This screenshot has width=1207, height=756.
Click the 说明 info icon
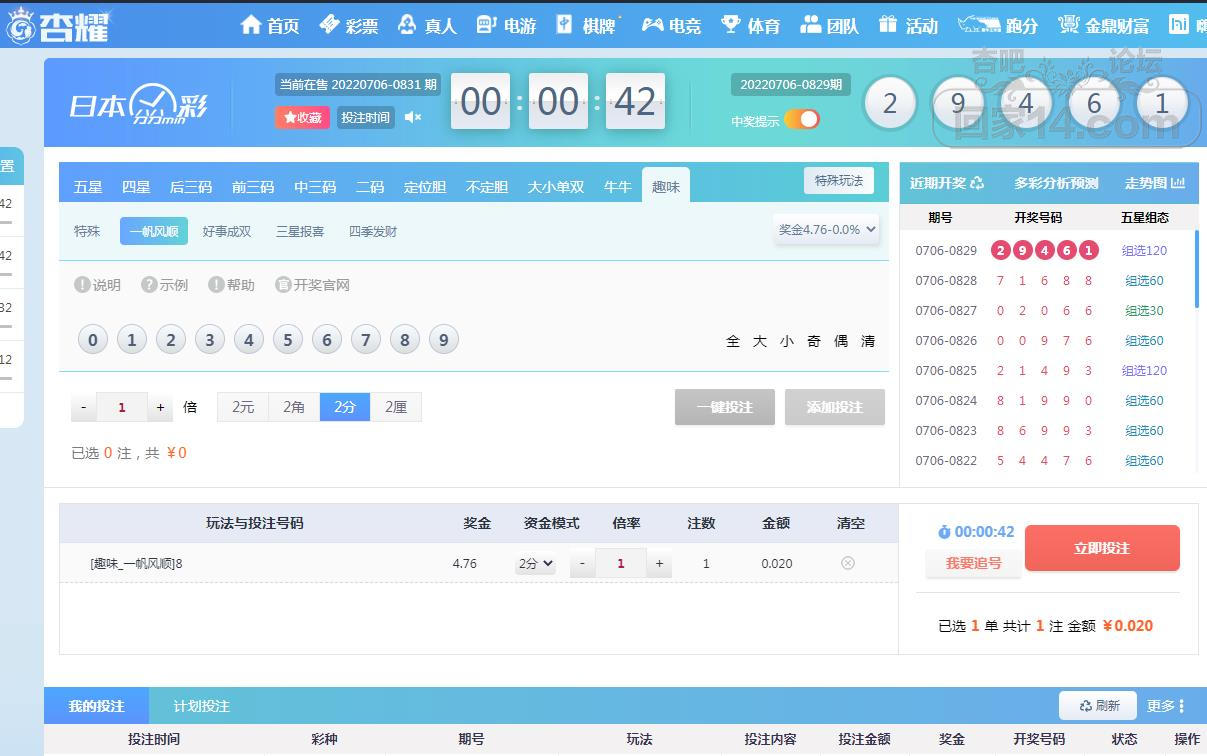(83, 285)
